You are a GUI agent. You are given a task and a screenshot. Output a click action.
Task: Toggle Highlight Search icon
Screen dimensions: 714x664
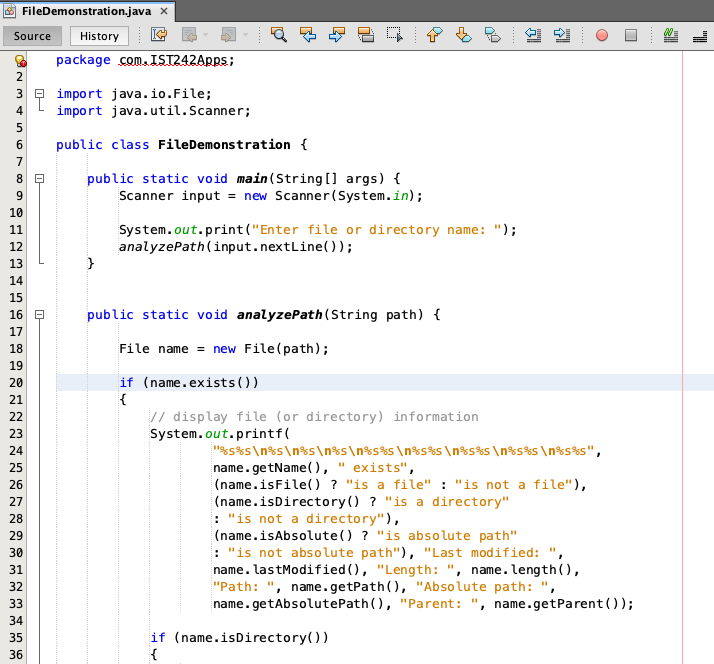coord(366,35)
